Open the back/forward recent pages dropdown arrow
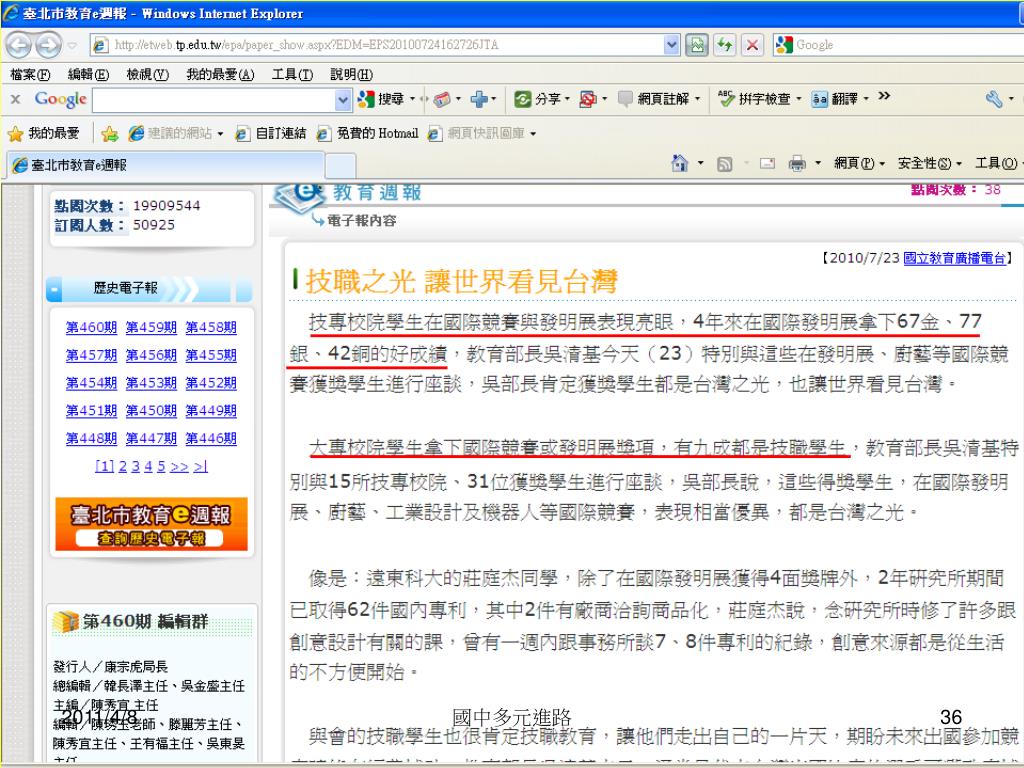This screenshot has height=768, width=1024. (x=72, y=46)
